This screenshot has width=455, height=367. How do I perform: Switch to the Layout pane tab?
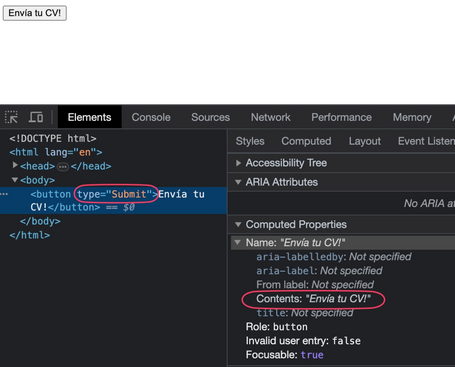coord(365,141)
